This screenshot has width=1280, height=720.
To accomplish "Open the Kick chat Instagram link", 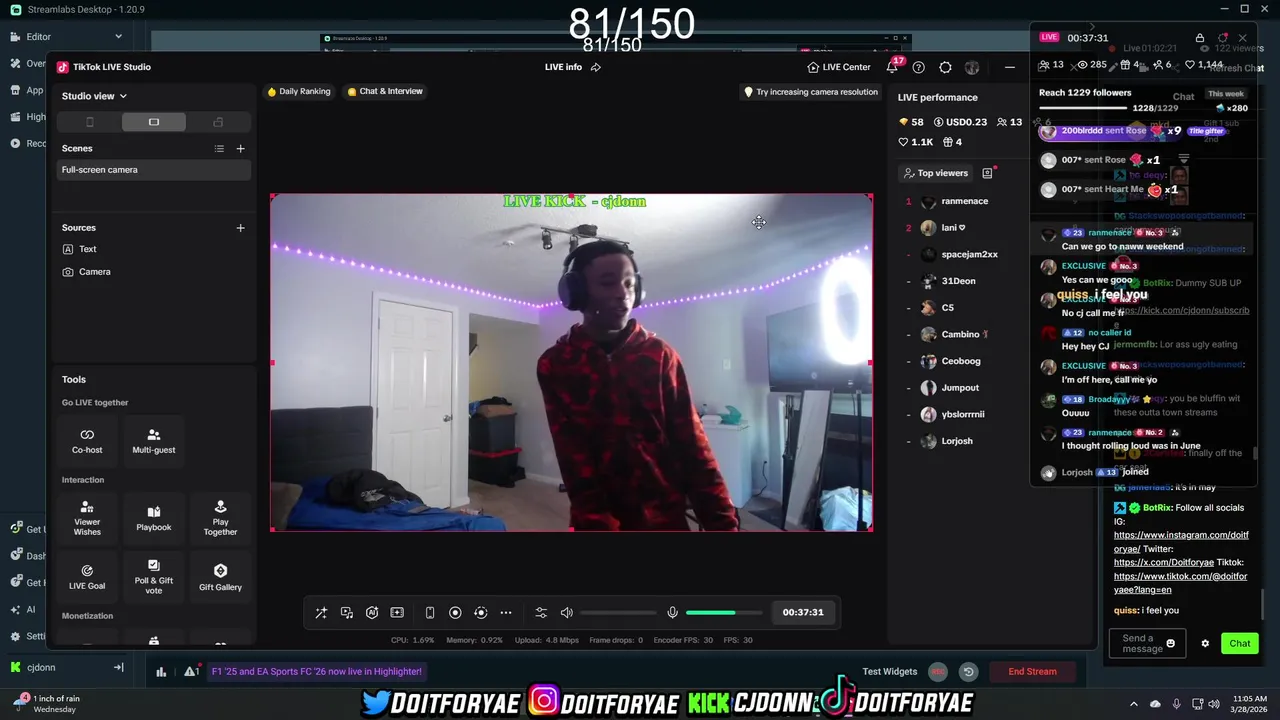I will (1181, 542).
